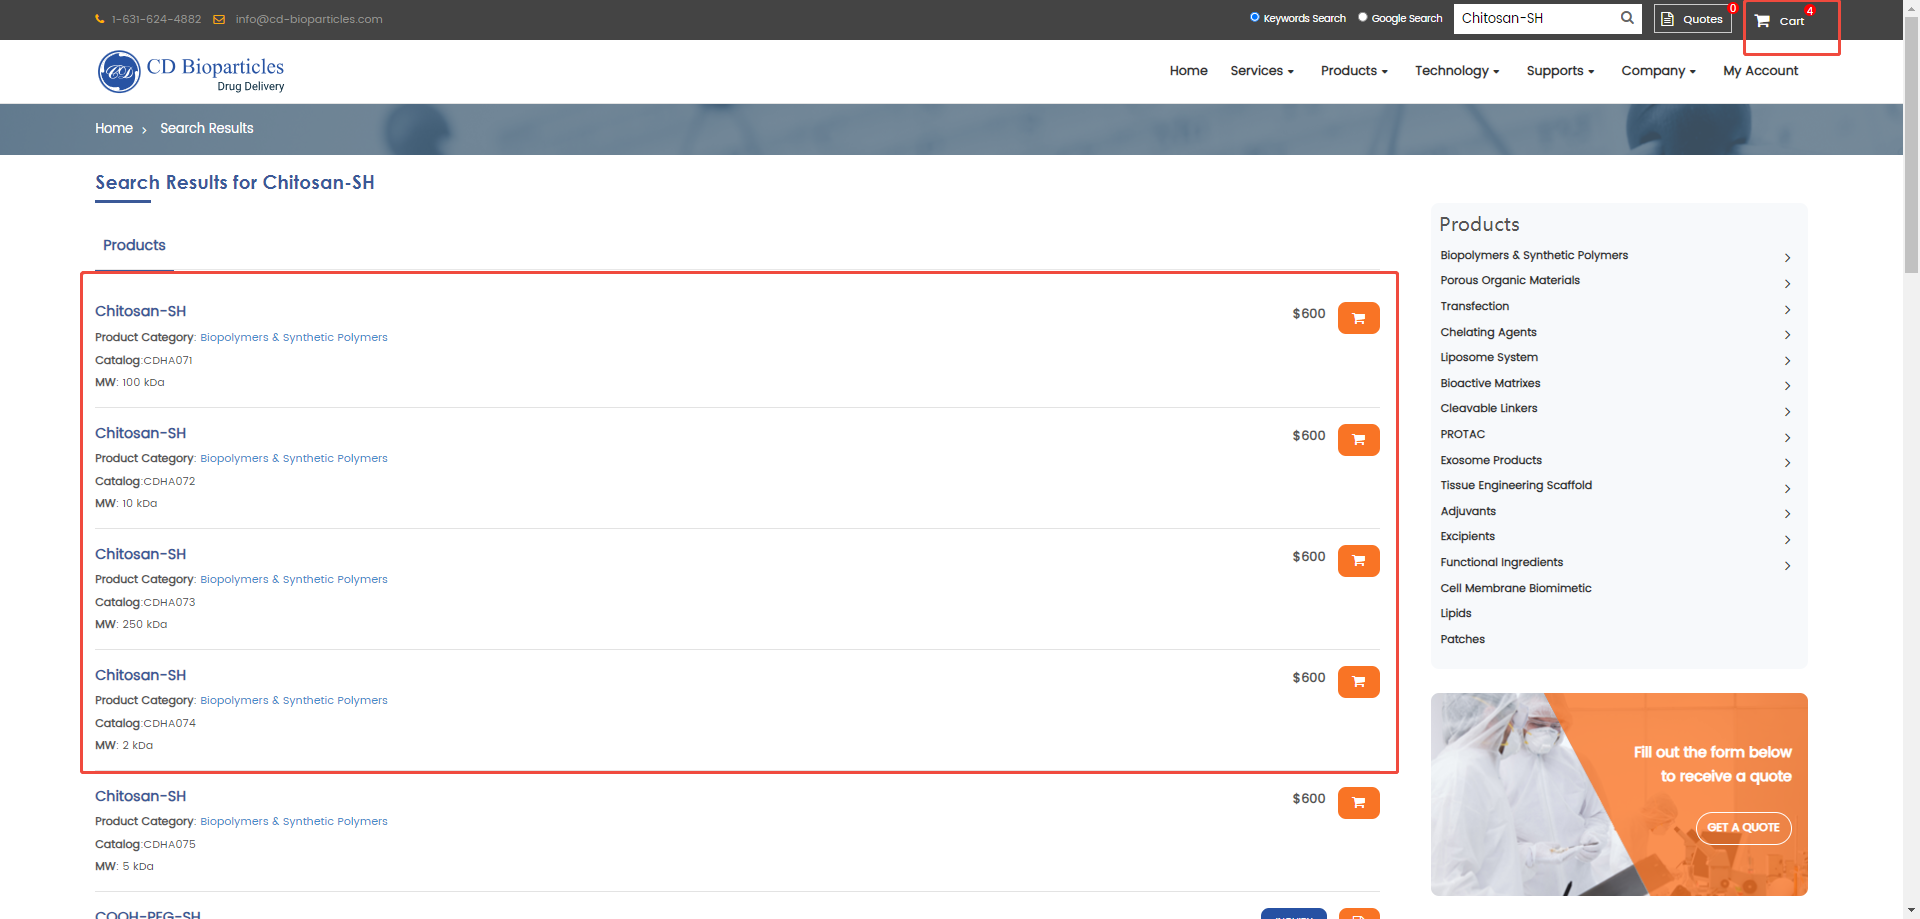The width and height of the screenshot is (1920, 919).
Task: Add Chitosan-SH CDHA074 to cart
Action: click(x=1358, y=681)
